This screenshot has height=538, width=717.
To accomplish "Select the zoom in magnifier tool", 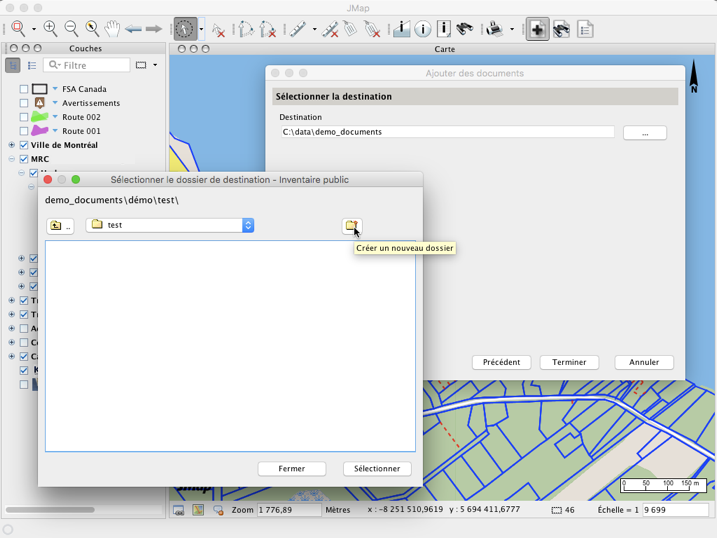I will (50, 29).
